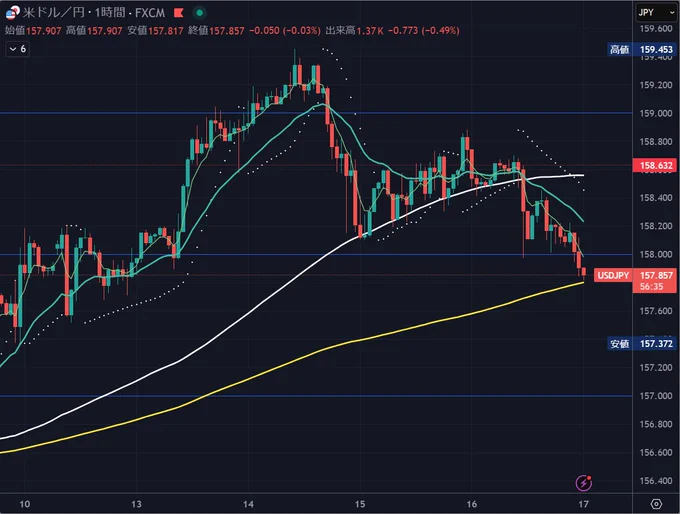Click date 15 on the time axis
Image resolution: width=680 pixels, height=514 pixels.
coord(360,504)
